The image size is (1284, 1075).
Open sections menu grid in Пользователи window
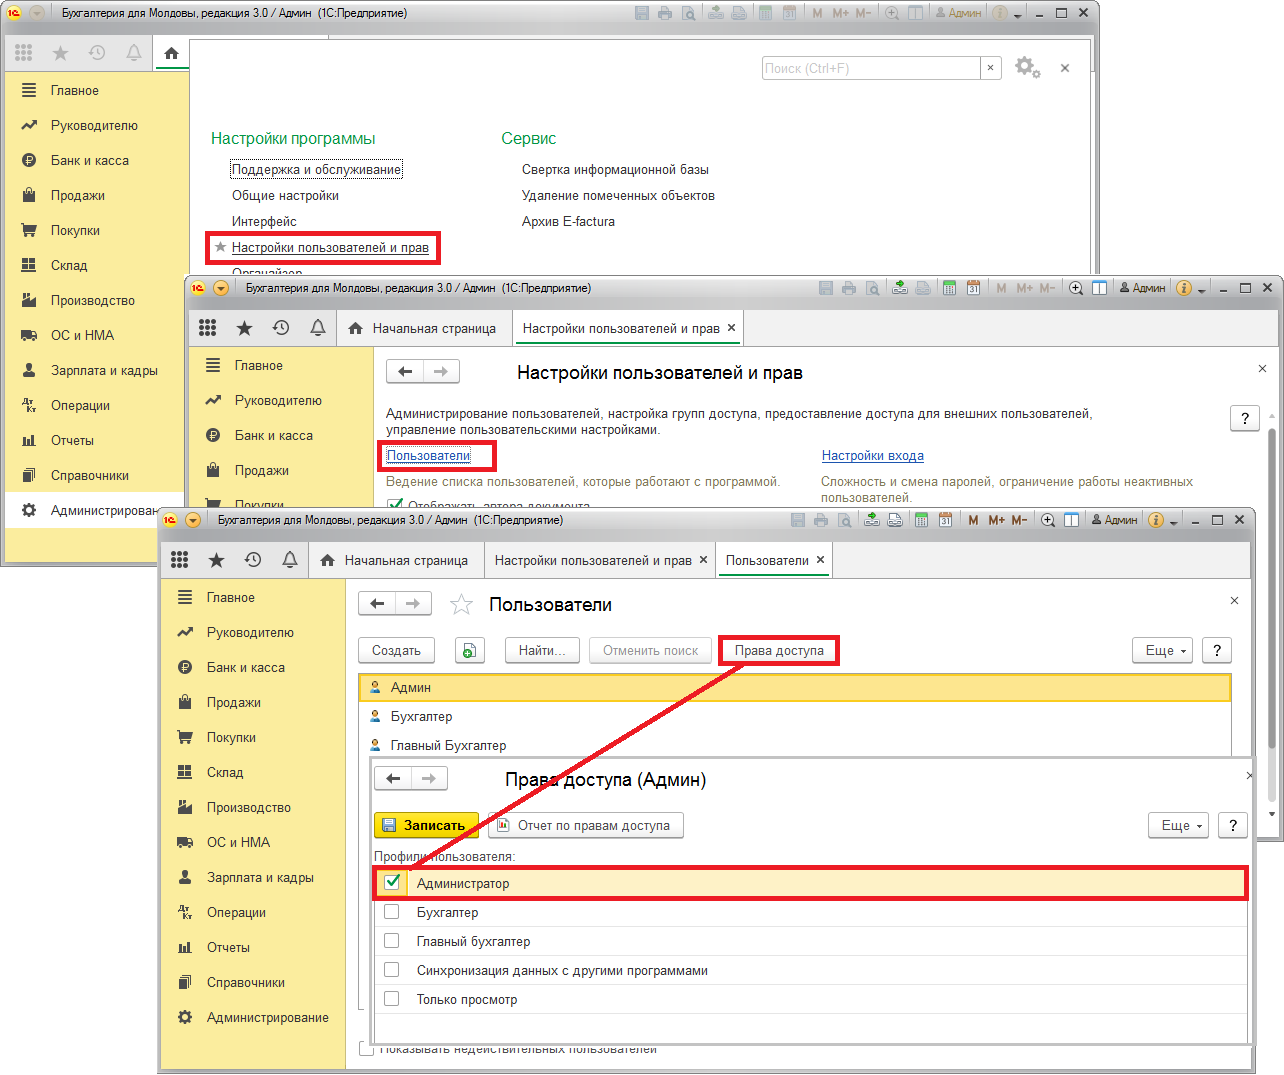(180, 560)
